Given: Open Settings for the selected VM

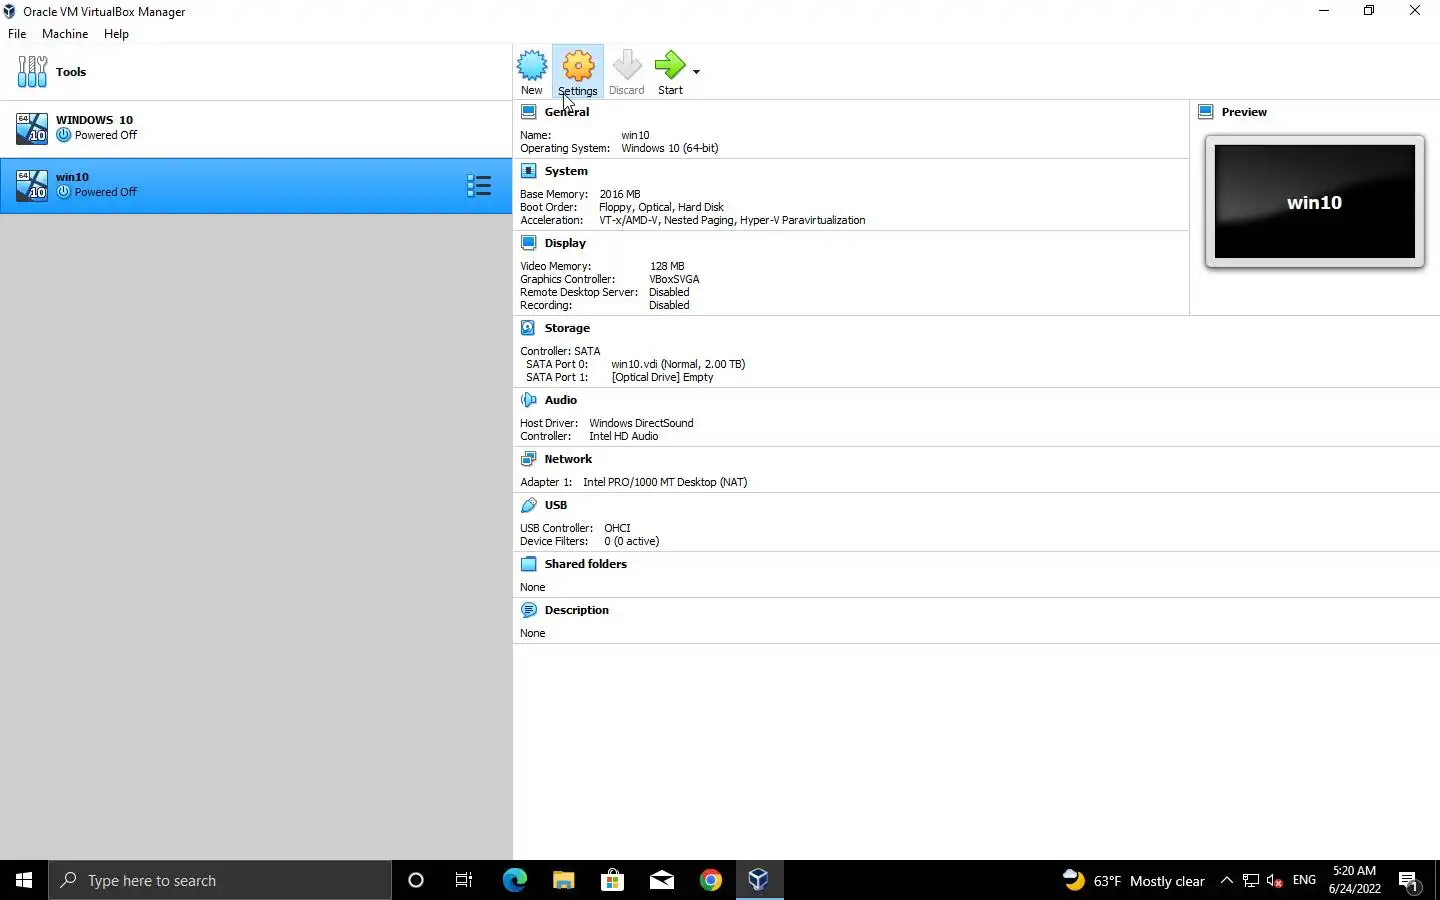Looking at the screenshot, I should click(x=578, y=72).
